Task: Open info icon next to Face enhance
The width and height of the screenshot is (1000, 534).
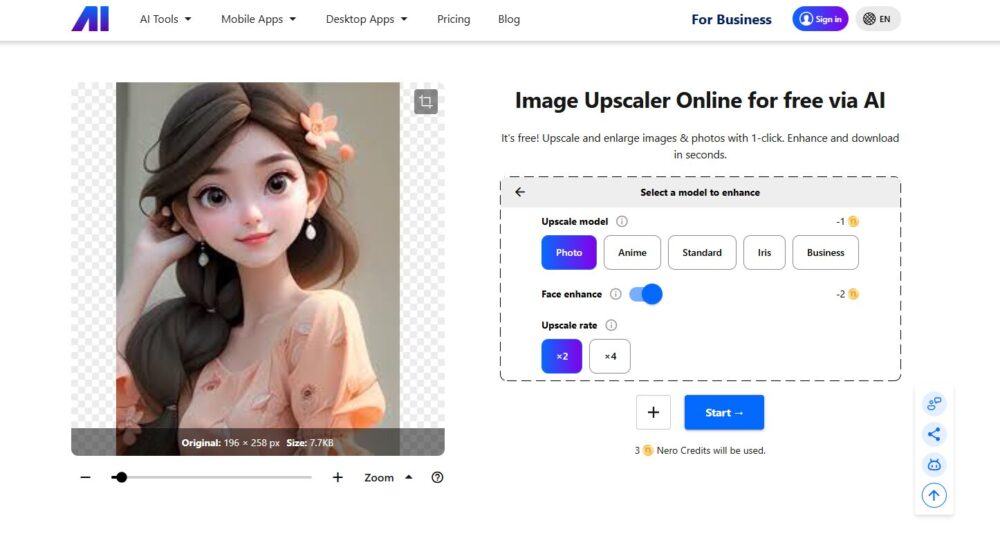Action: [615, 294]
